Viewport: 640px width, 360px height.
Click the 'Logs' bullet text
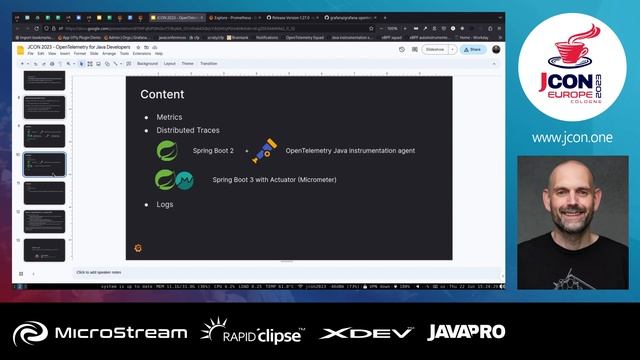(165, 204)
